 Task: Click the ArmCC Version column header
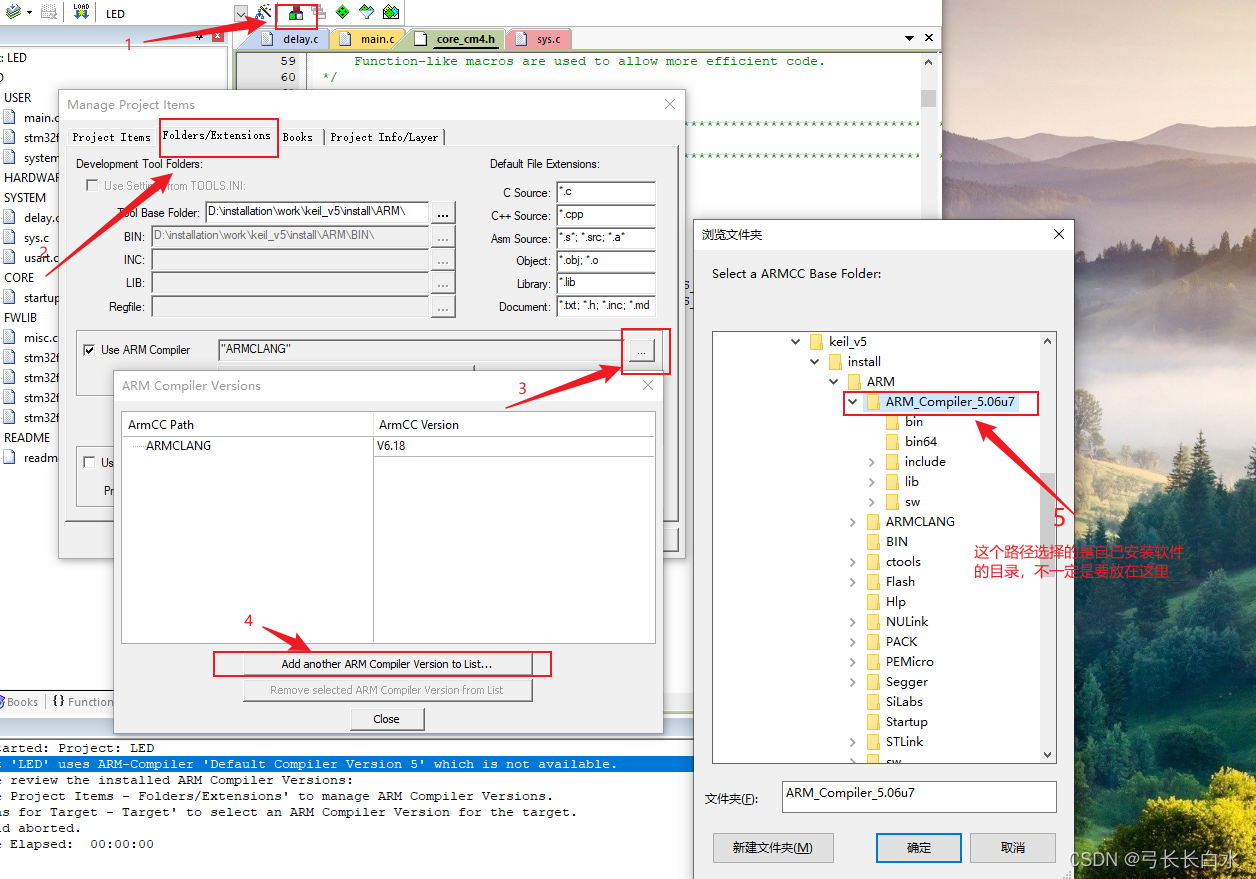(x=514, y=425)
